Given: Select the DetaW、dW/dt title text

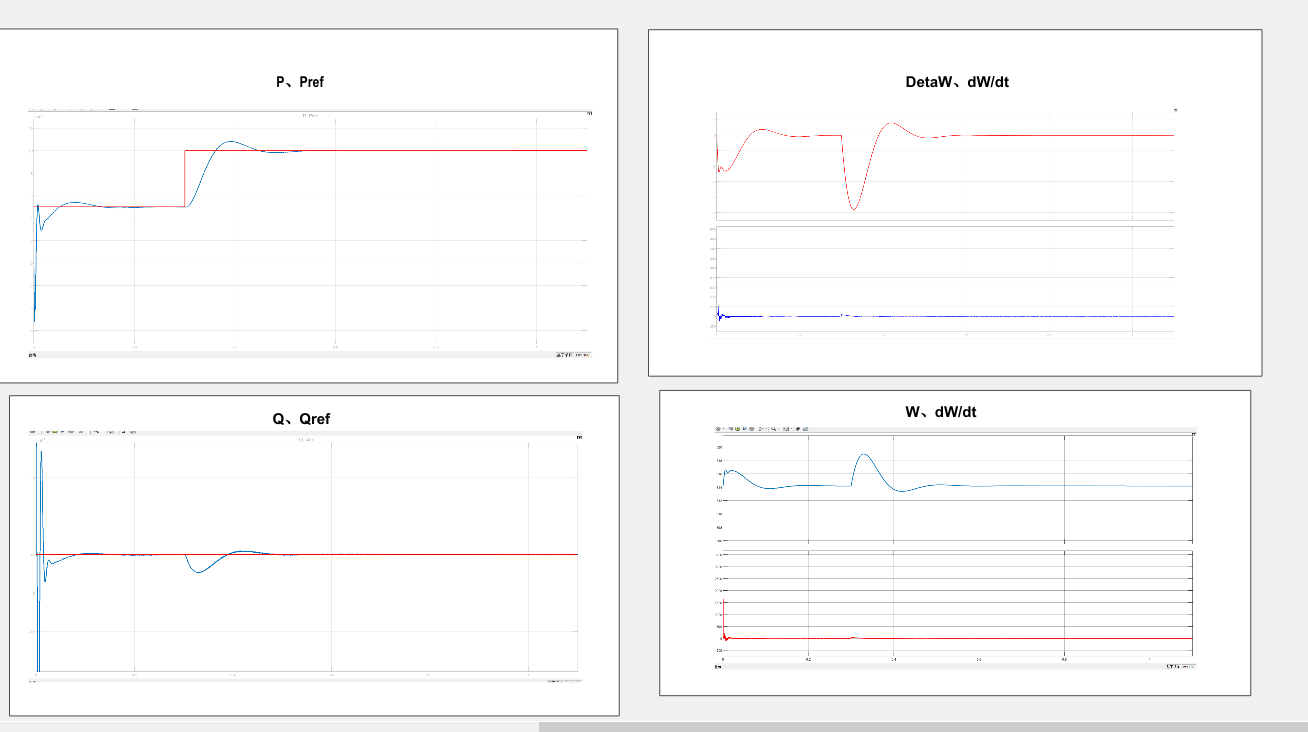Looking at the screenshot, I should [957, 82].
